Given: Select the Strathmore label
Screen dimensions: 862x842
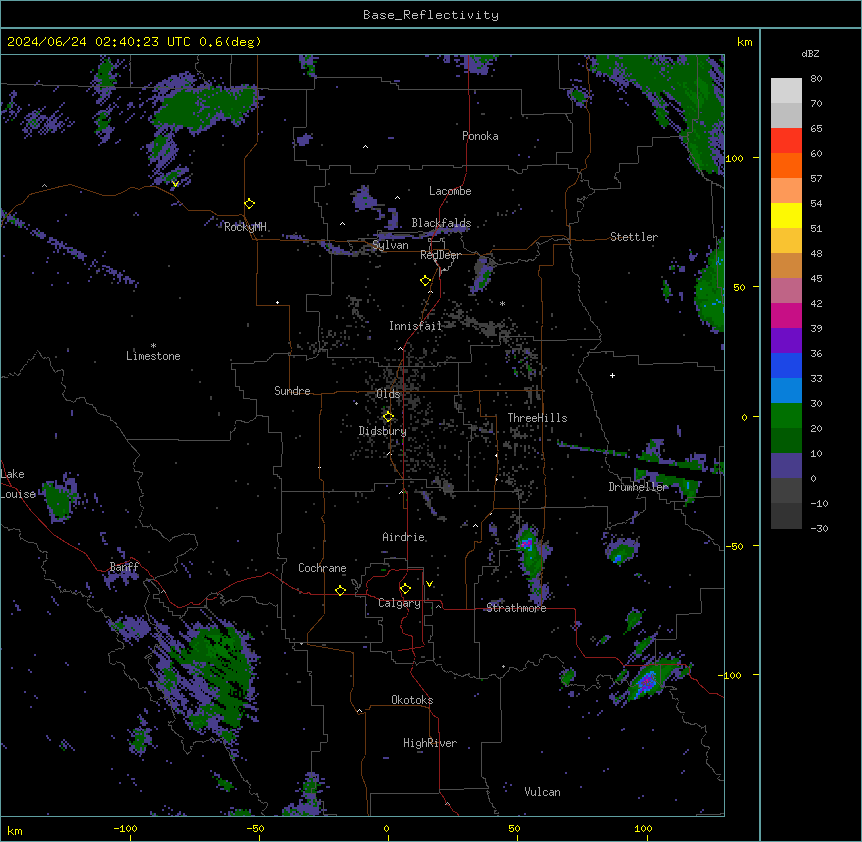Looking at the screenshot, I should 516,608.
